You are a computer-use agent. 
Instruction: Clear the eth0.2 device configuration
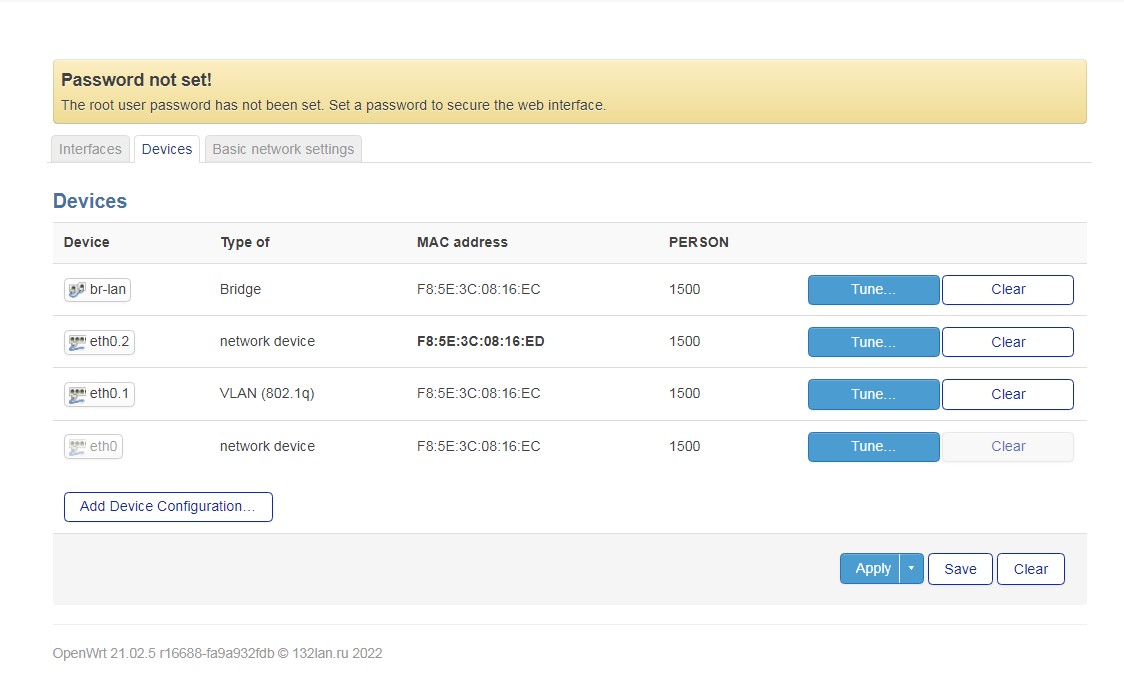coord(1007,341)
